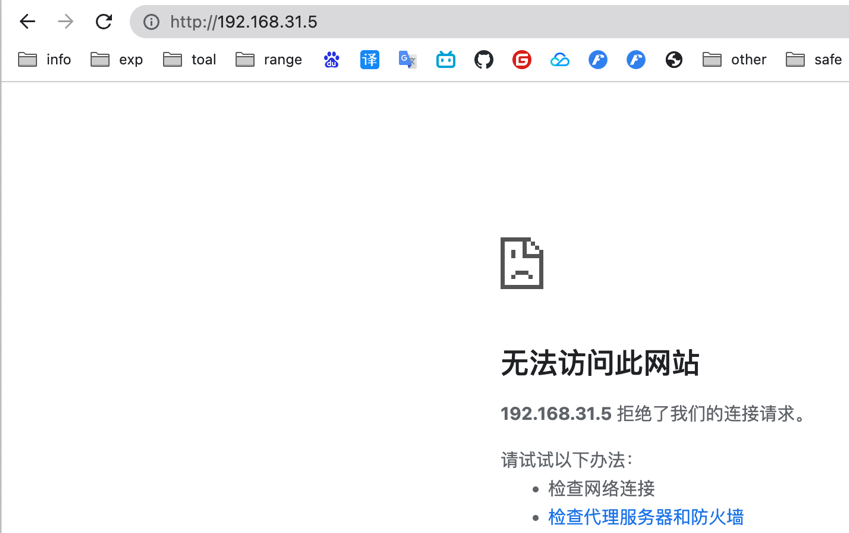Open the safe bookmark folder
This screenshot has width=849, height=533.
click(x=814, y=60)
